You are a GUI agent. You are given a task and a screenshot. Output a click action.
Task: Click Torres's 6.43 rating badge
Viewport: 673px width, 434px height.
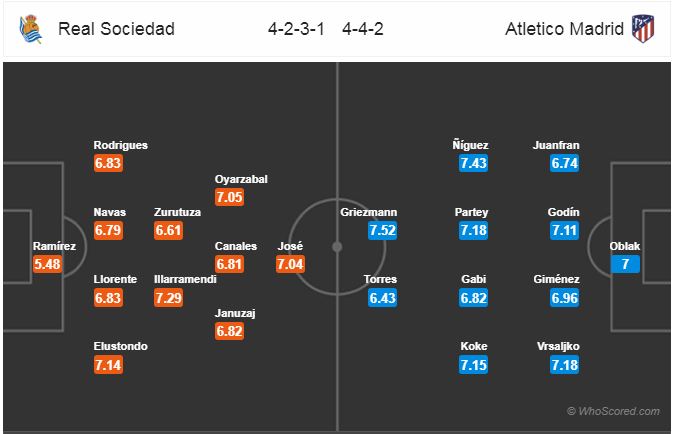tap(384, 298)
